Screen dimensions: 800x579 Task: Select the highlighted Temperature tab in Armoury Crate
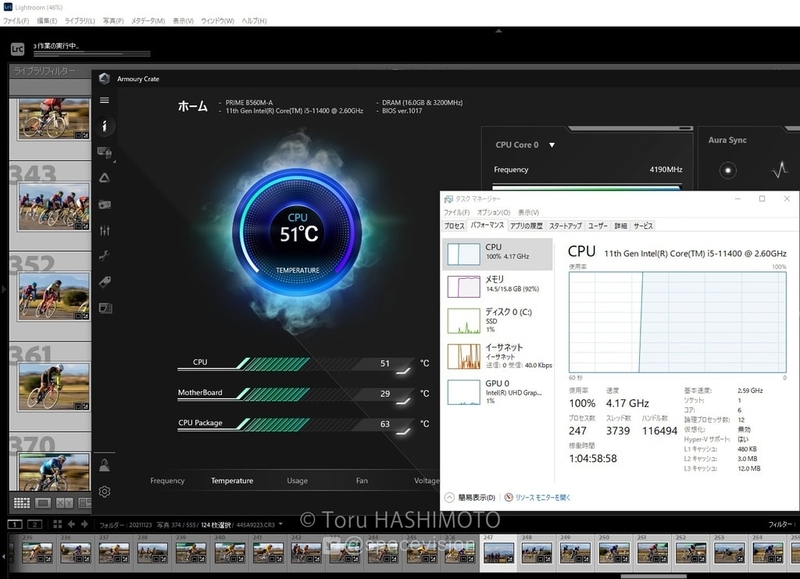click(x=232, y=481)
